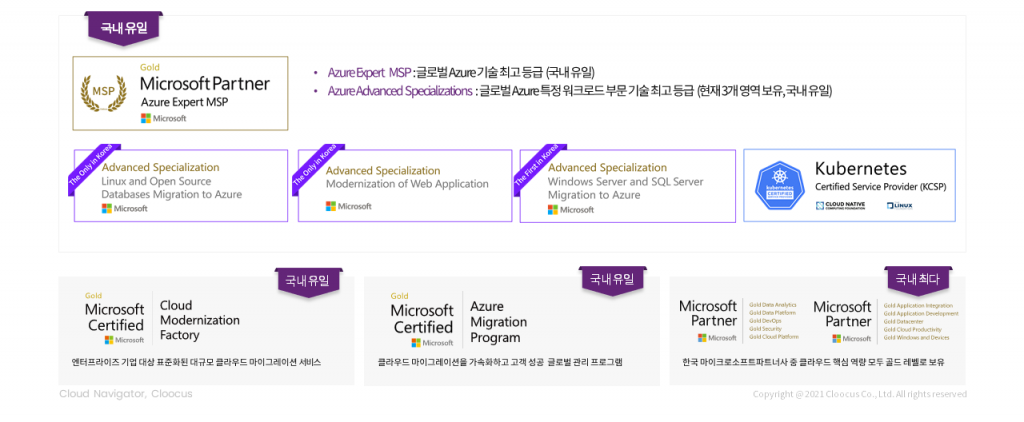Click 'Gold Data Analytics' competency

pyautogui.click(x=773, y=305)
